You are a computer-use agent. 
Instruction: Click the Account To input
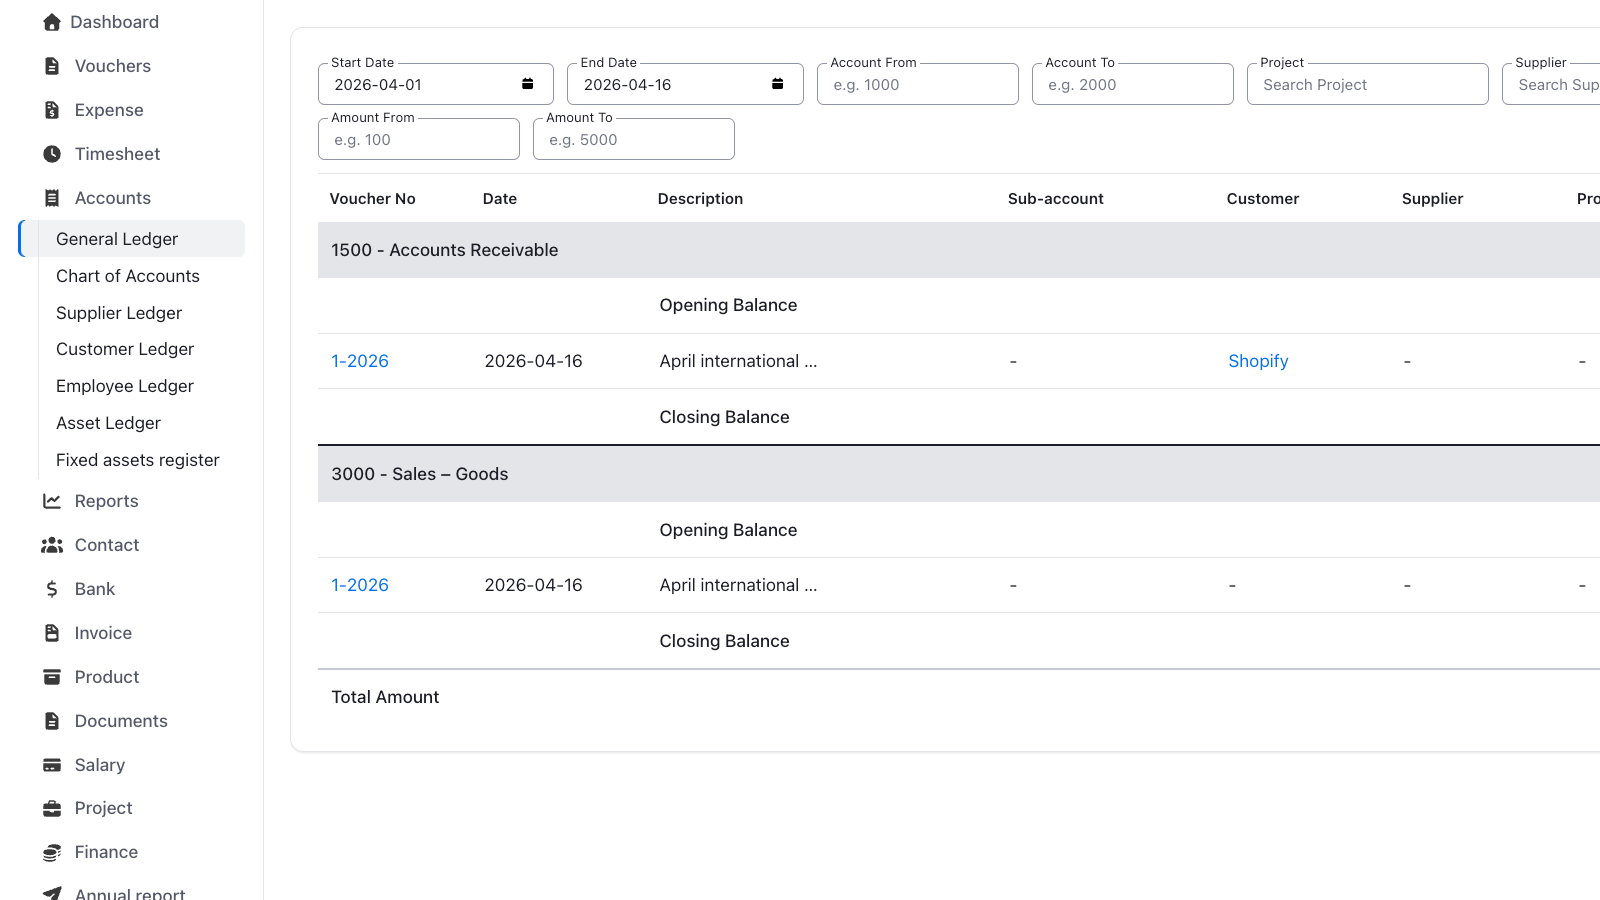pyautogui.click(x=1133, y=84)
